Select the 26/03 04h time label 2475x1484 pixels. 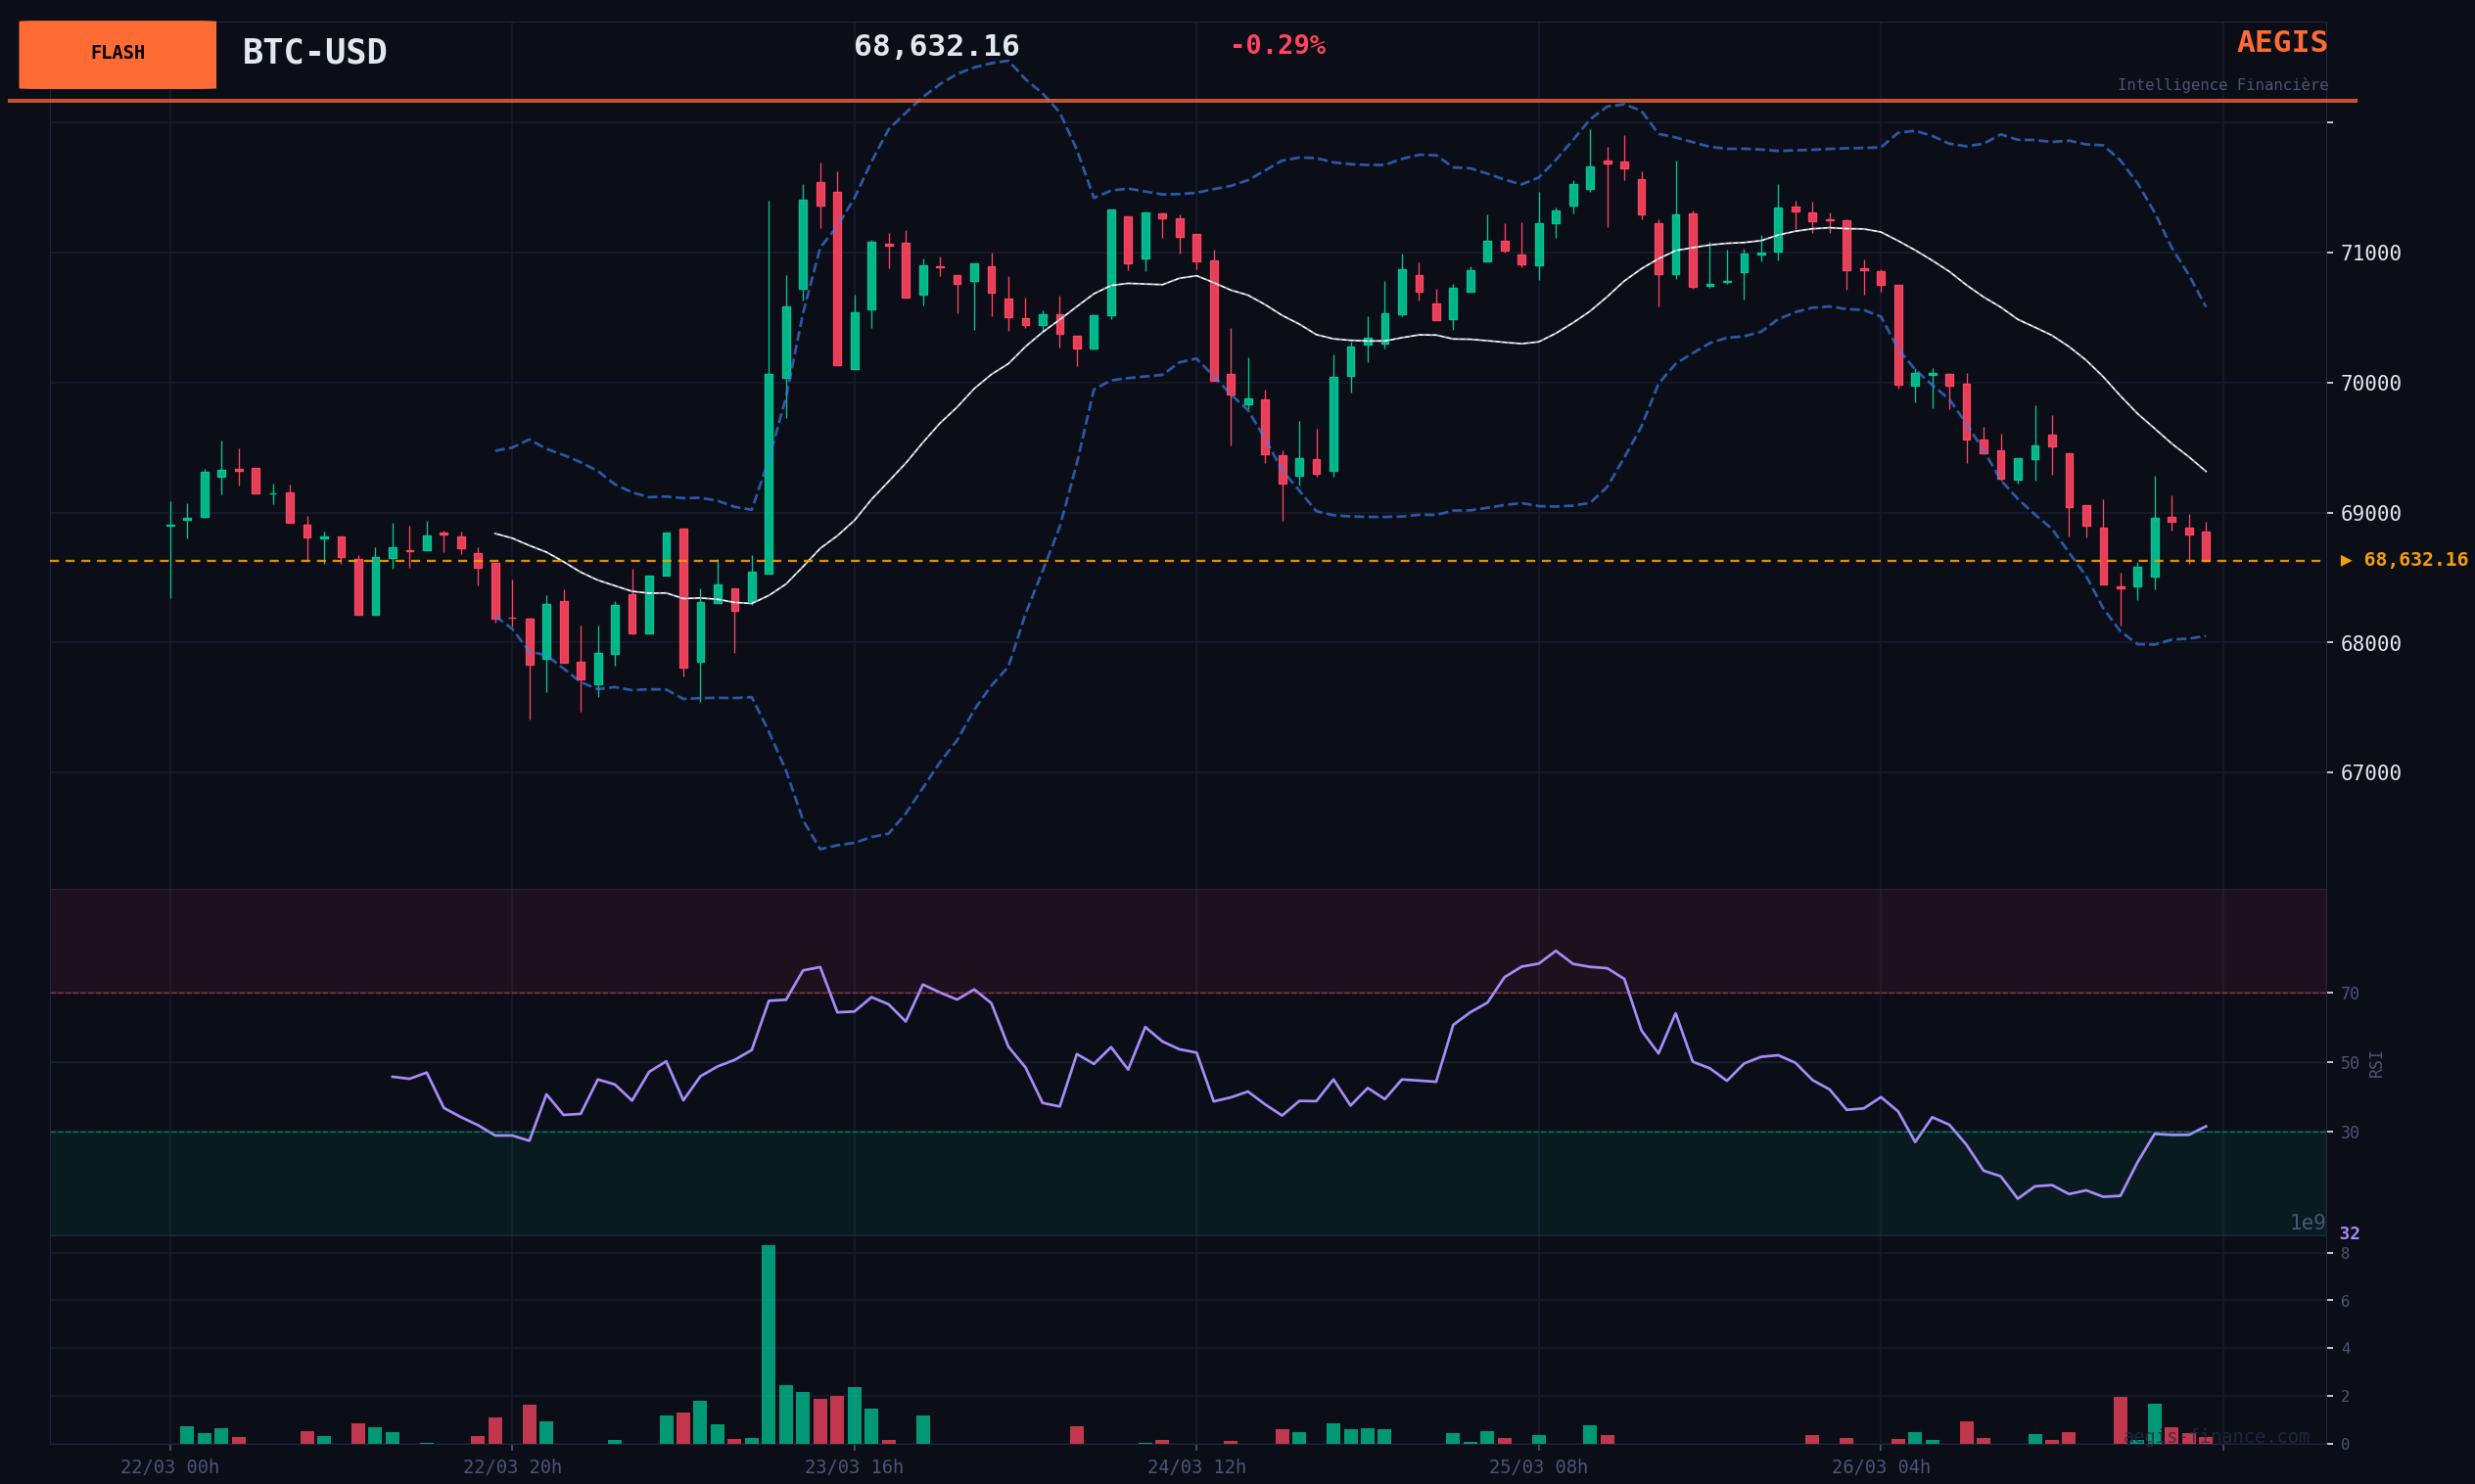click(x=1880, y=1467)
